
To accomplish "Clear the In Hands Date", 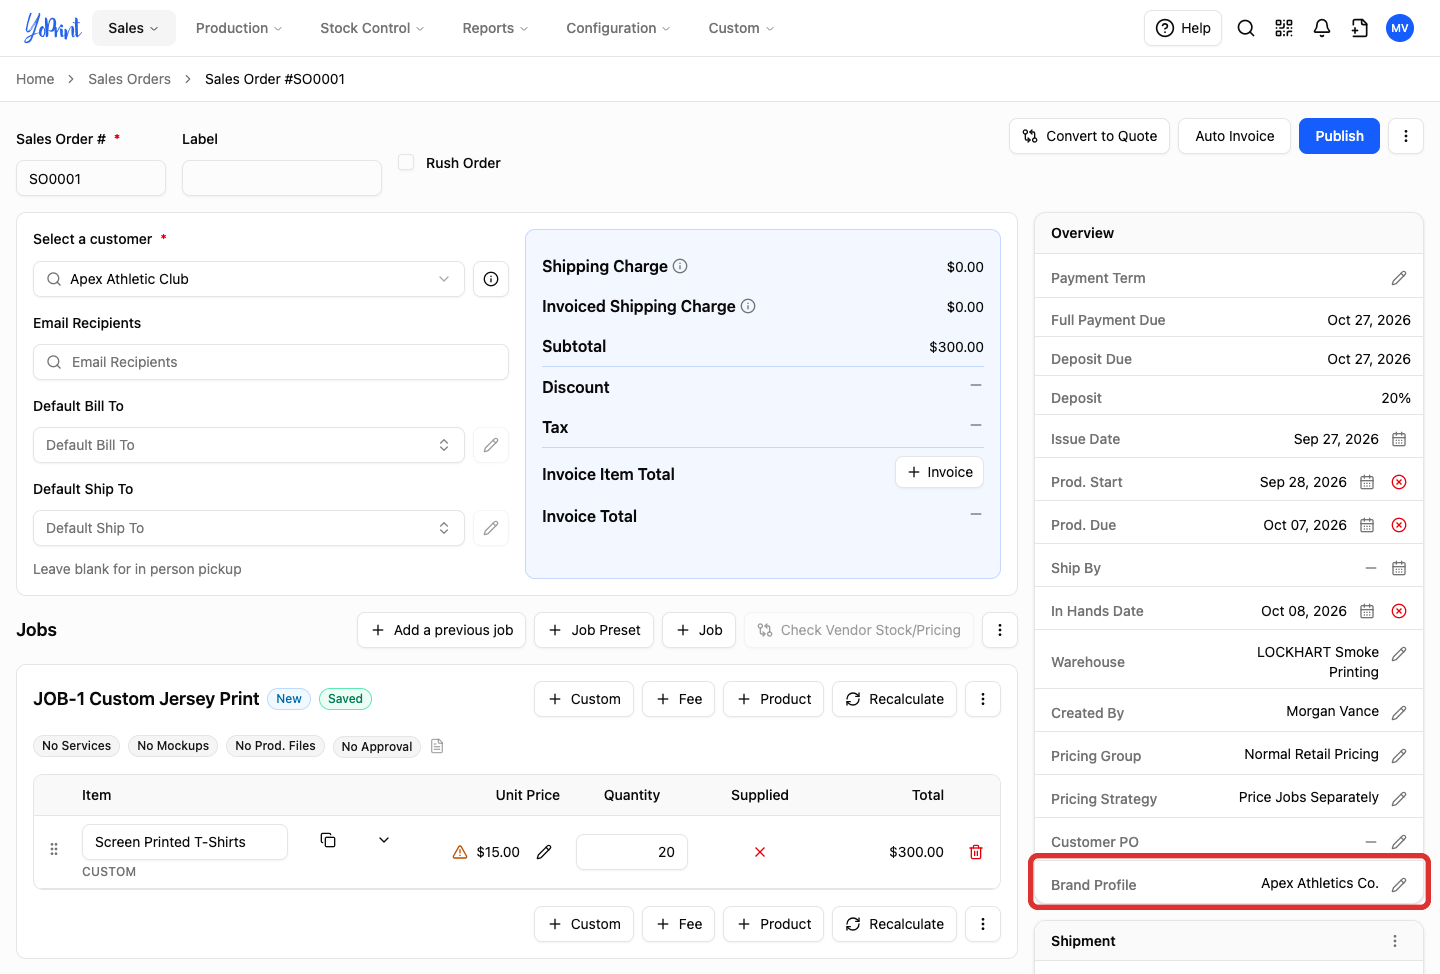I will 1399,611.
